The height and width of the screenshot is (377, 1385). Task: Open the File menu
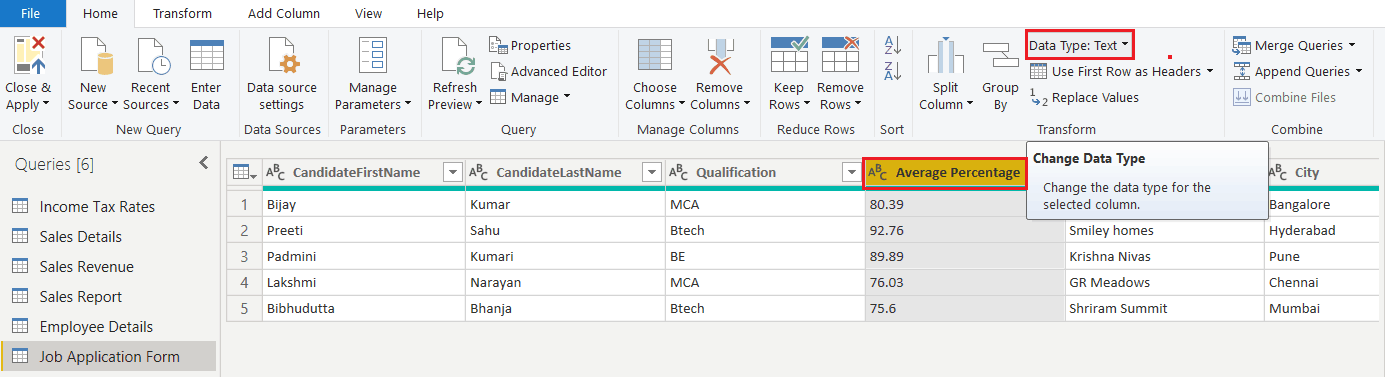click(x=30, y=13)
